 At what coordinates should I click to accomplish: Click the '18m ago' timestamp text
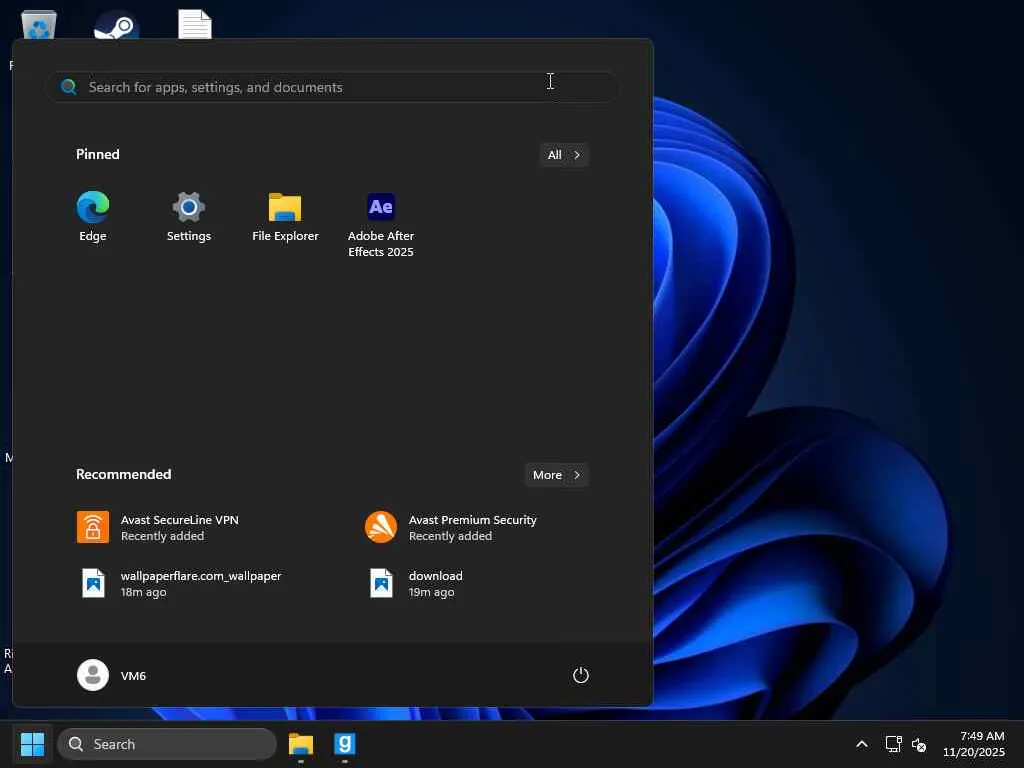coord(144,592)
